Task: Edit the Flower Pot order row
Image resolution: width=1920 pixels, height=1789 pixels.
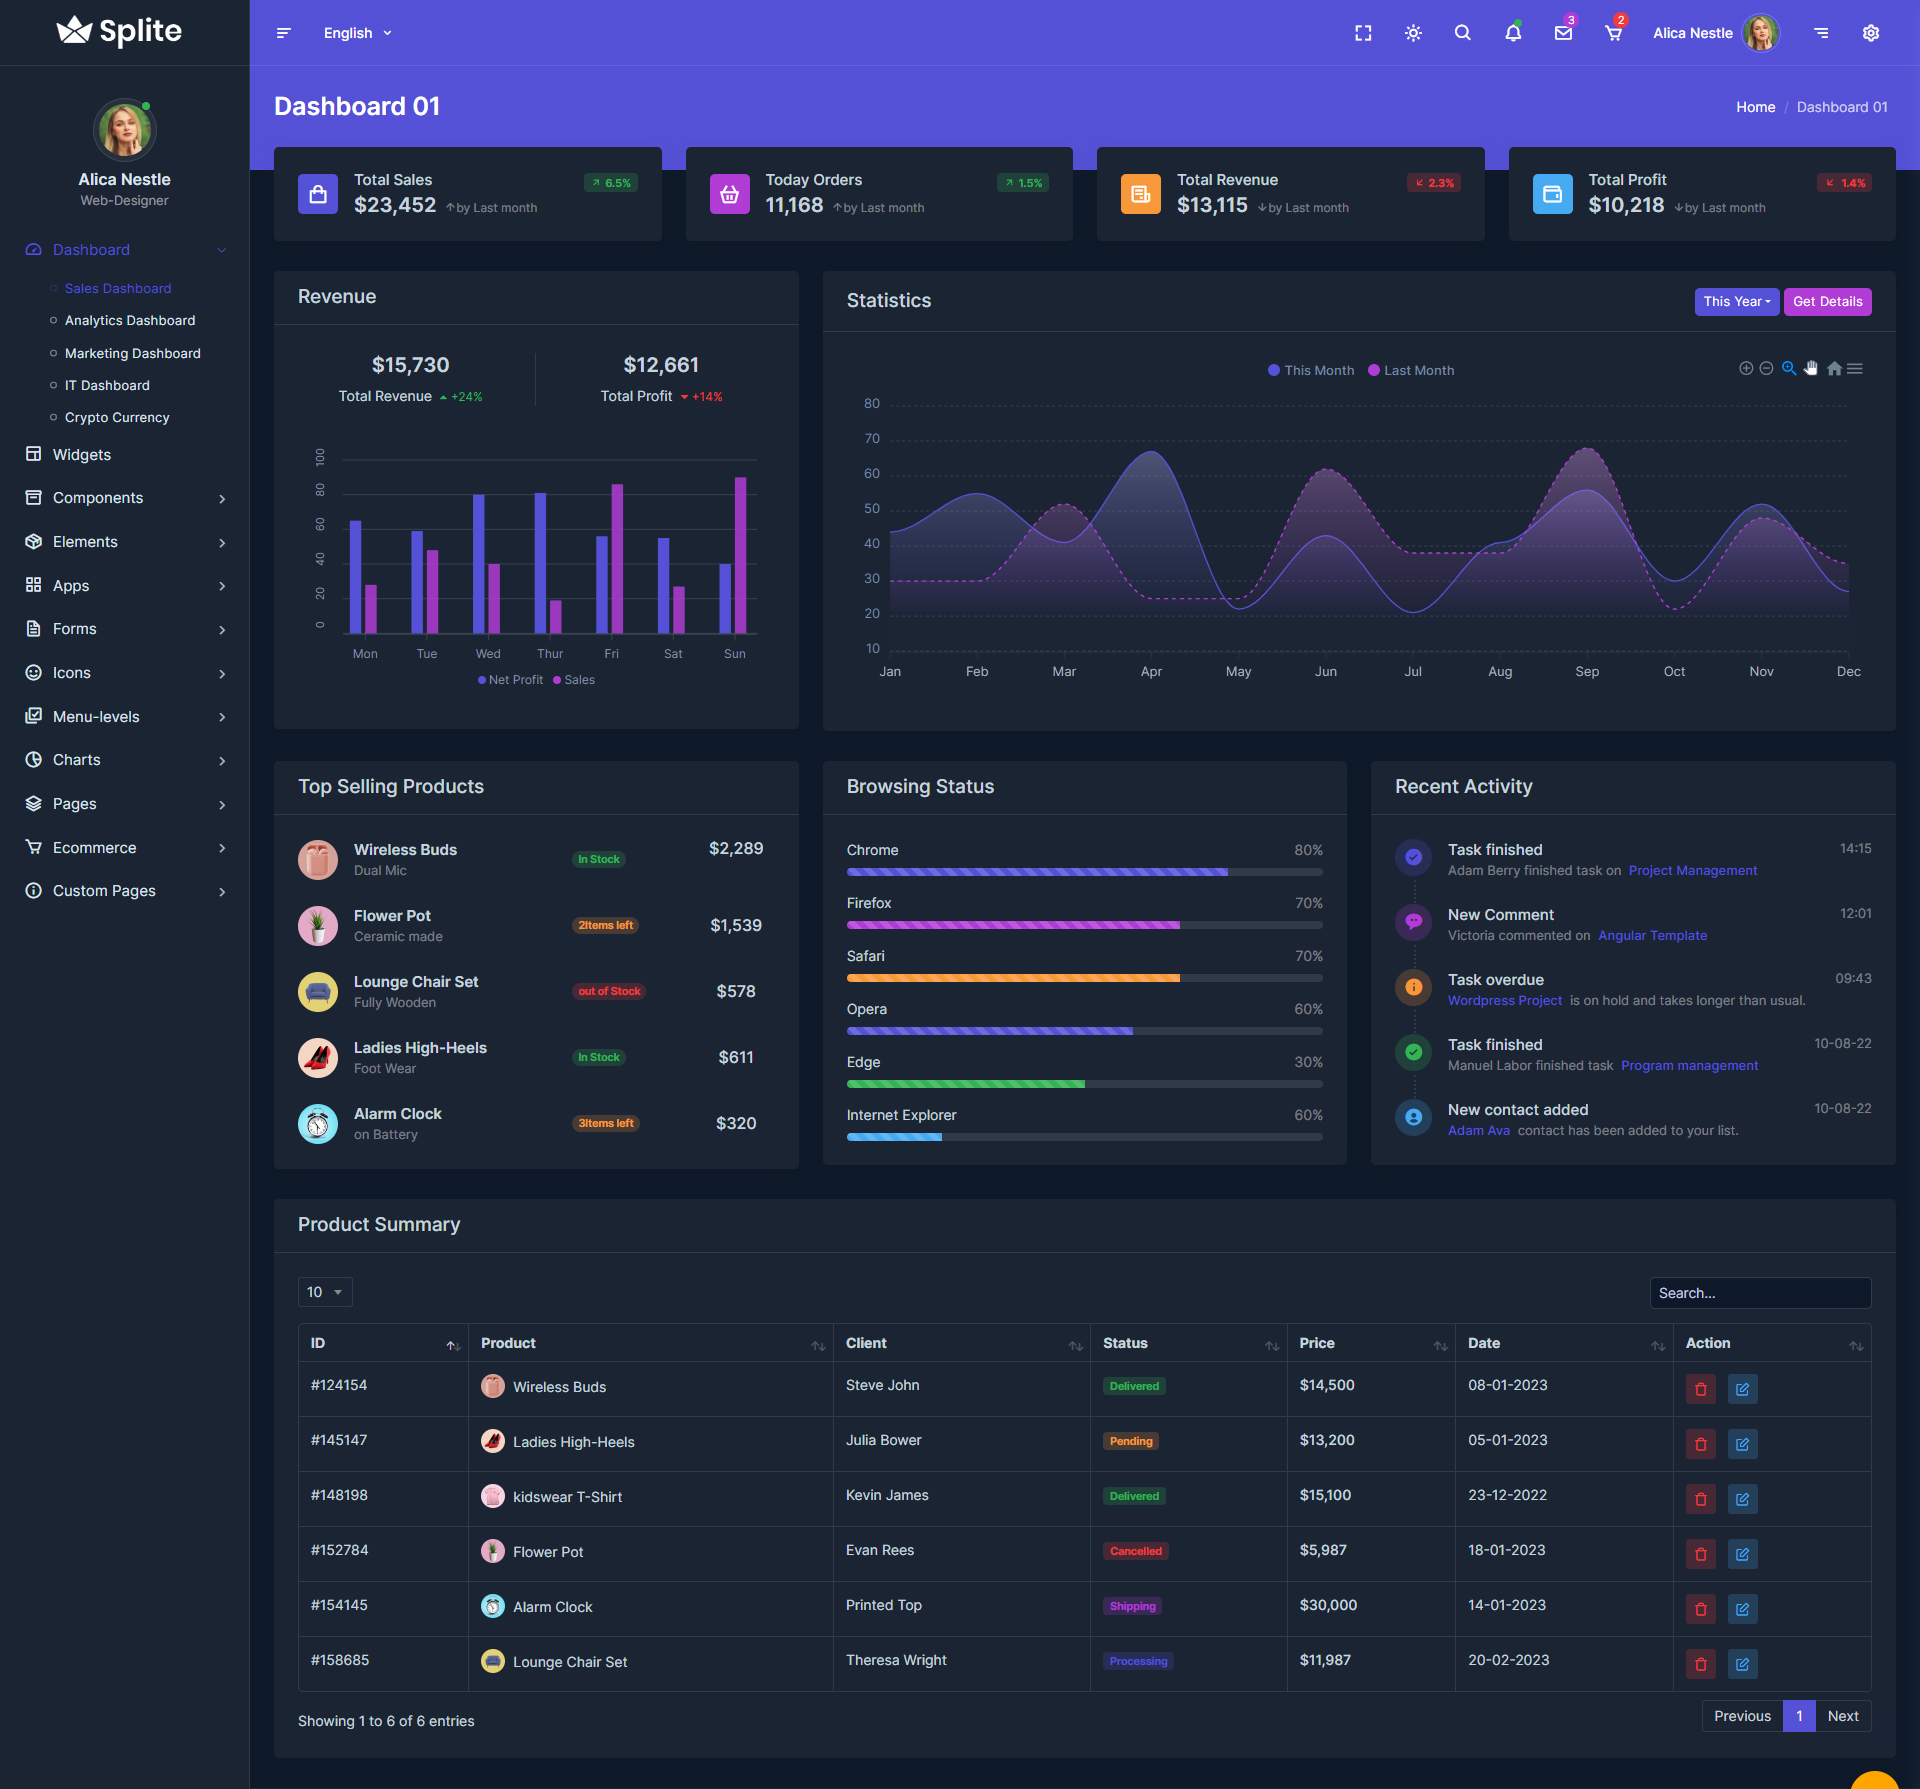Action: click(x=1742, y=1554)
